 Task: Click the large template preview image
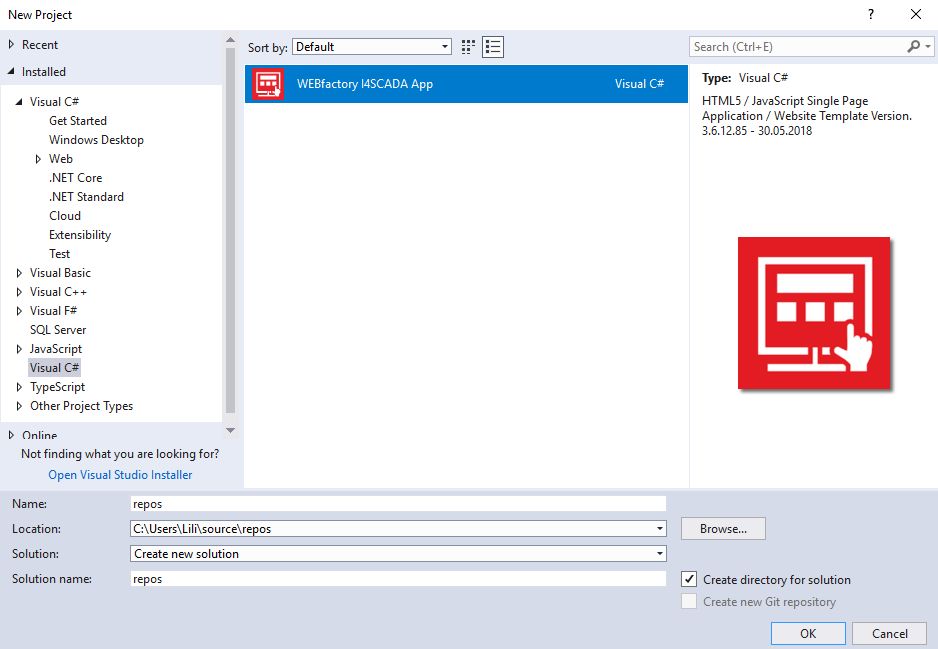point(814,313)
